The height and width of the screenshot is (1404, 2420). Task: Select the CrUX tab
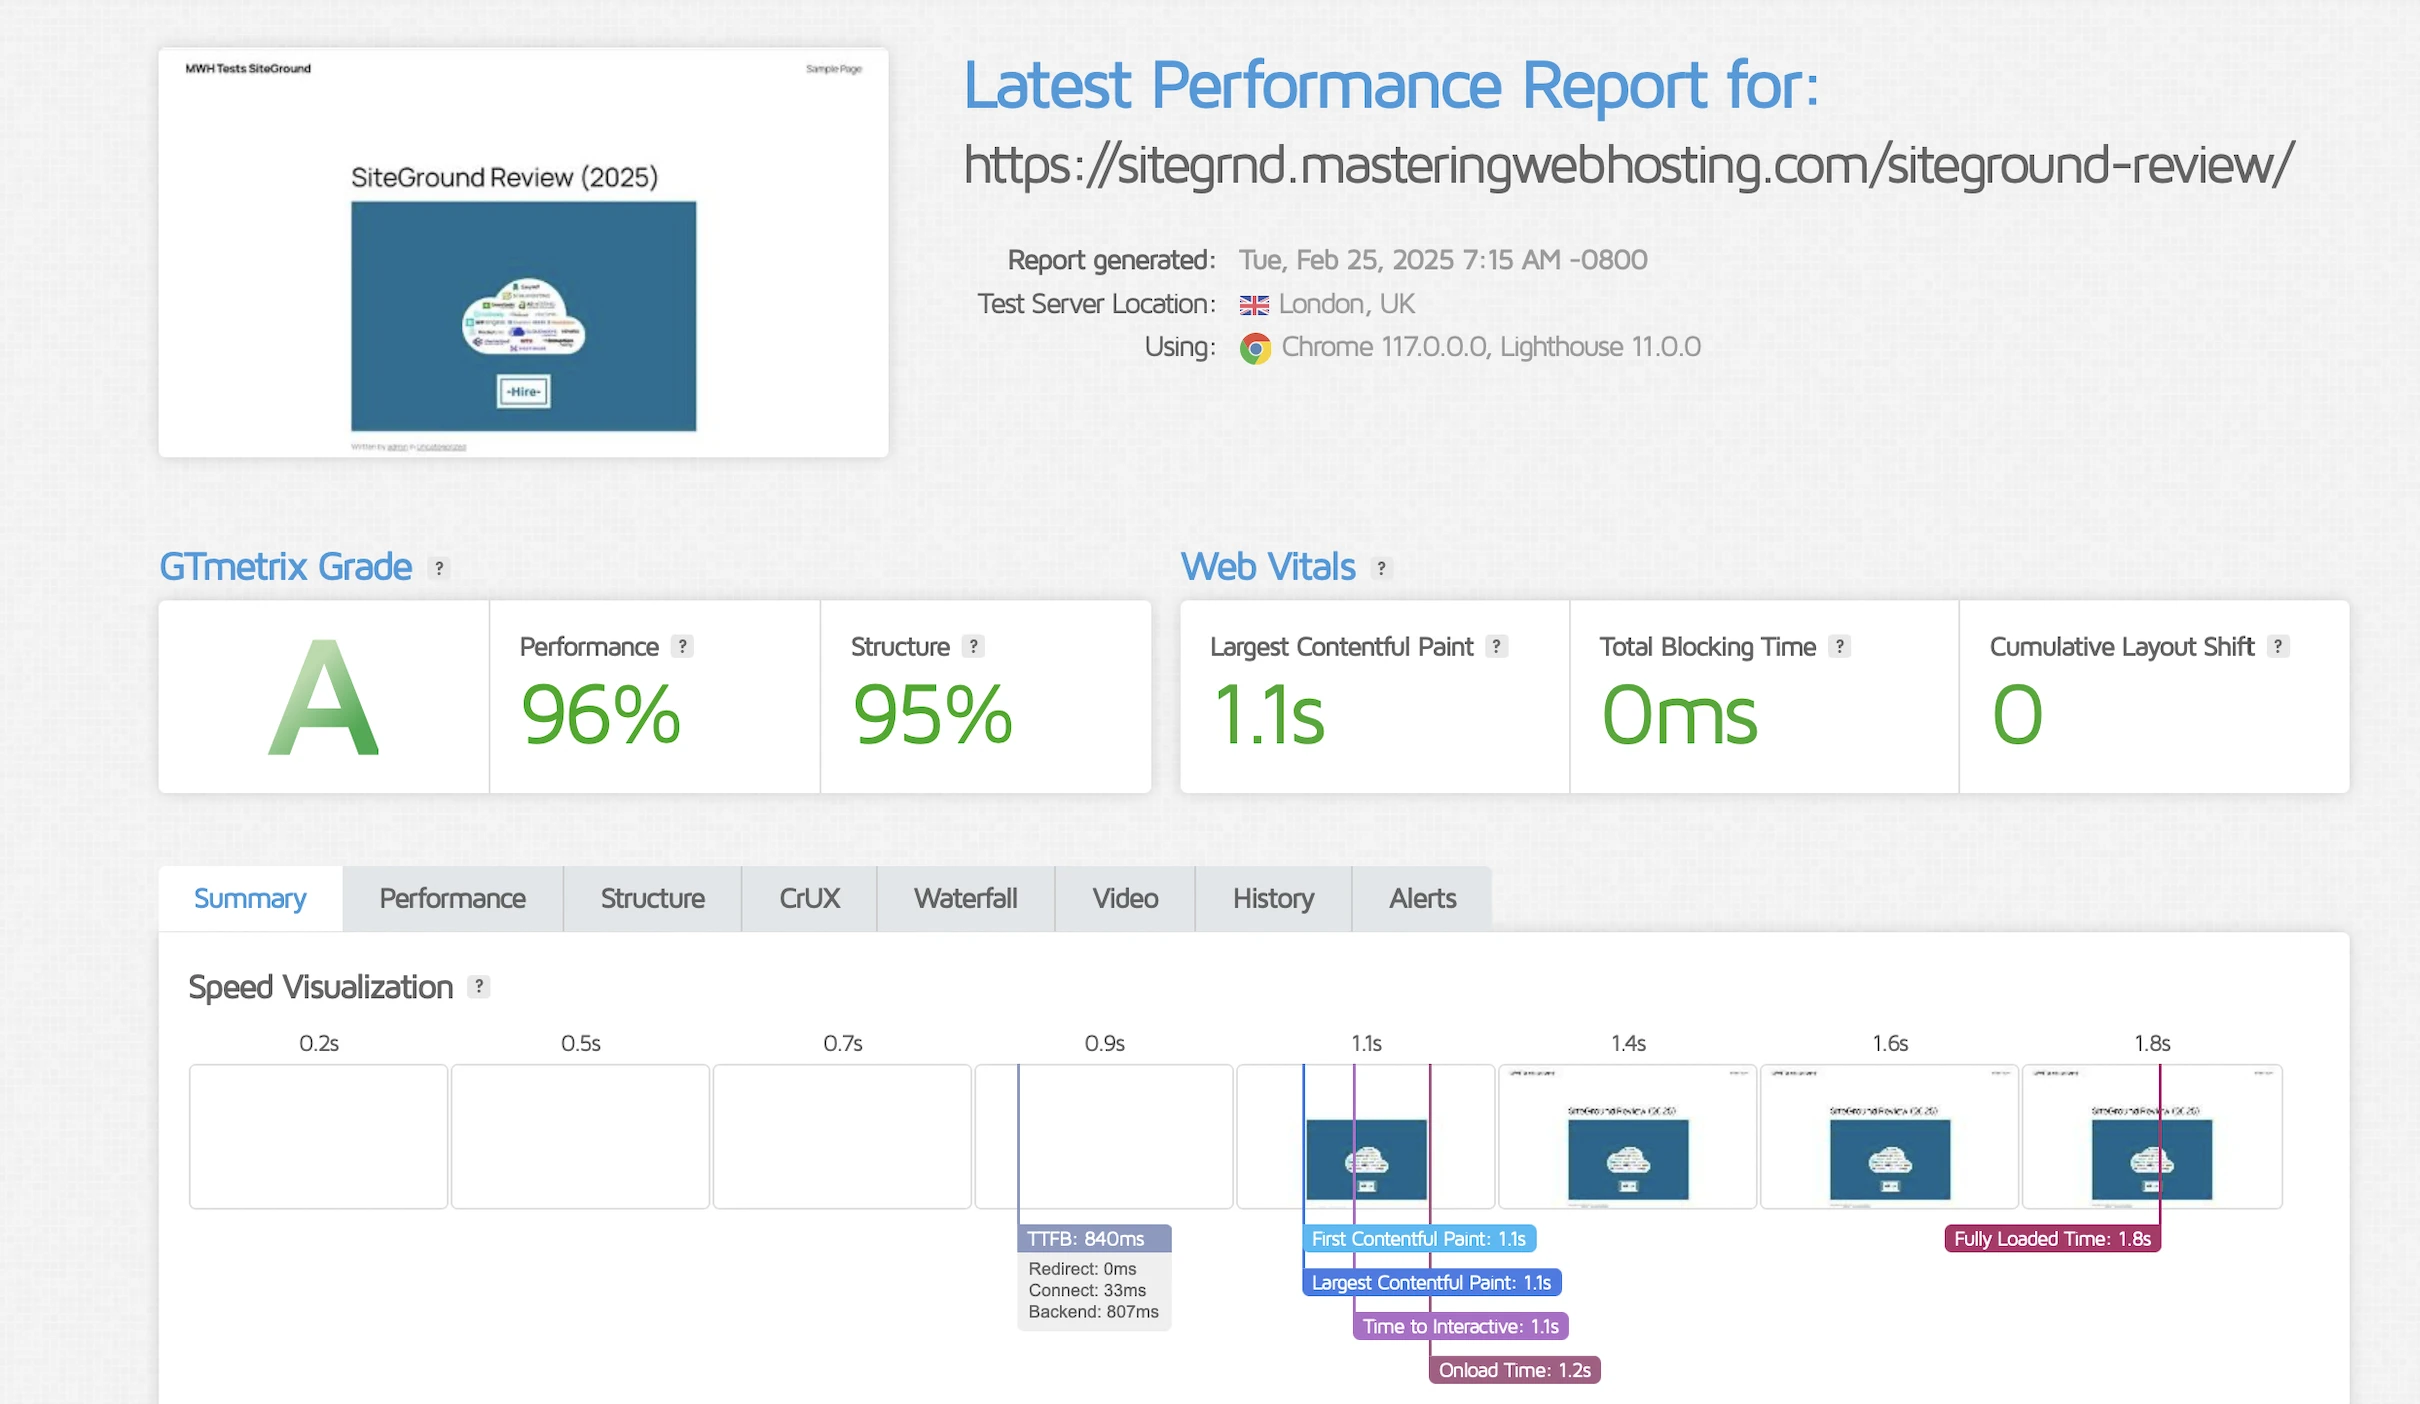[x=809, y=899]
